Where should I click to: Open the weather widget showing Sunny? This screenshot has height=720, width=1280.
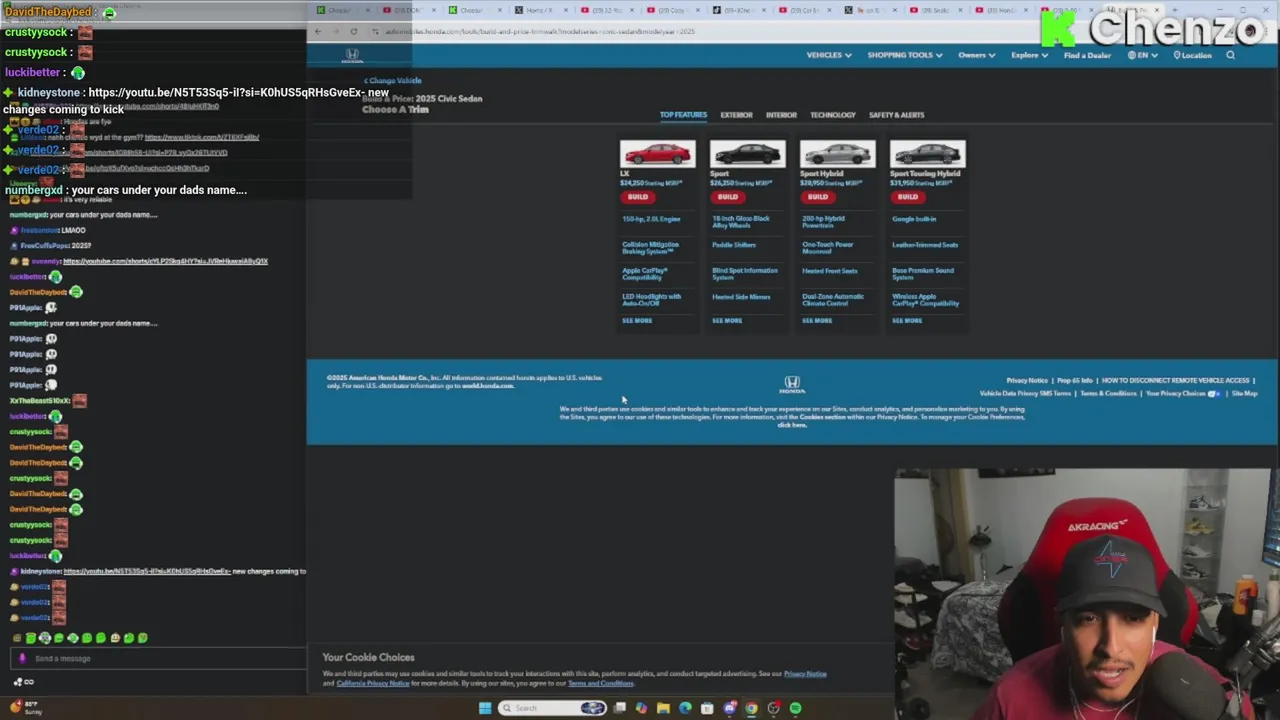[26, 707]
